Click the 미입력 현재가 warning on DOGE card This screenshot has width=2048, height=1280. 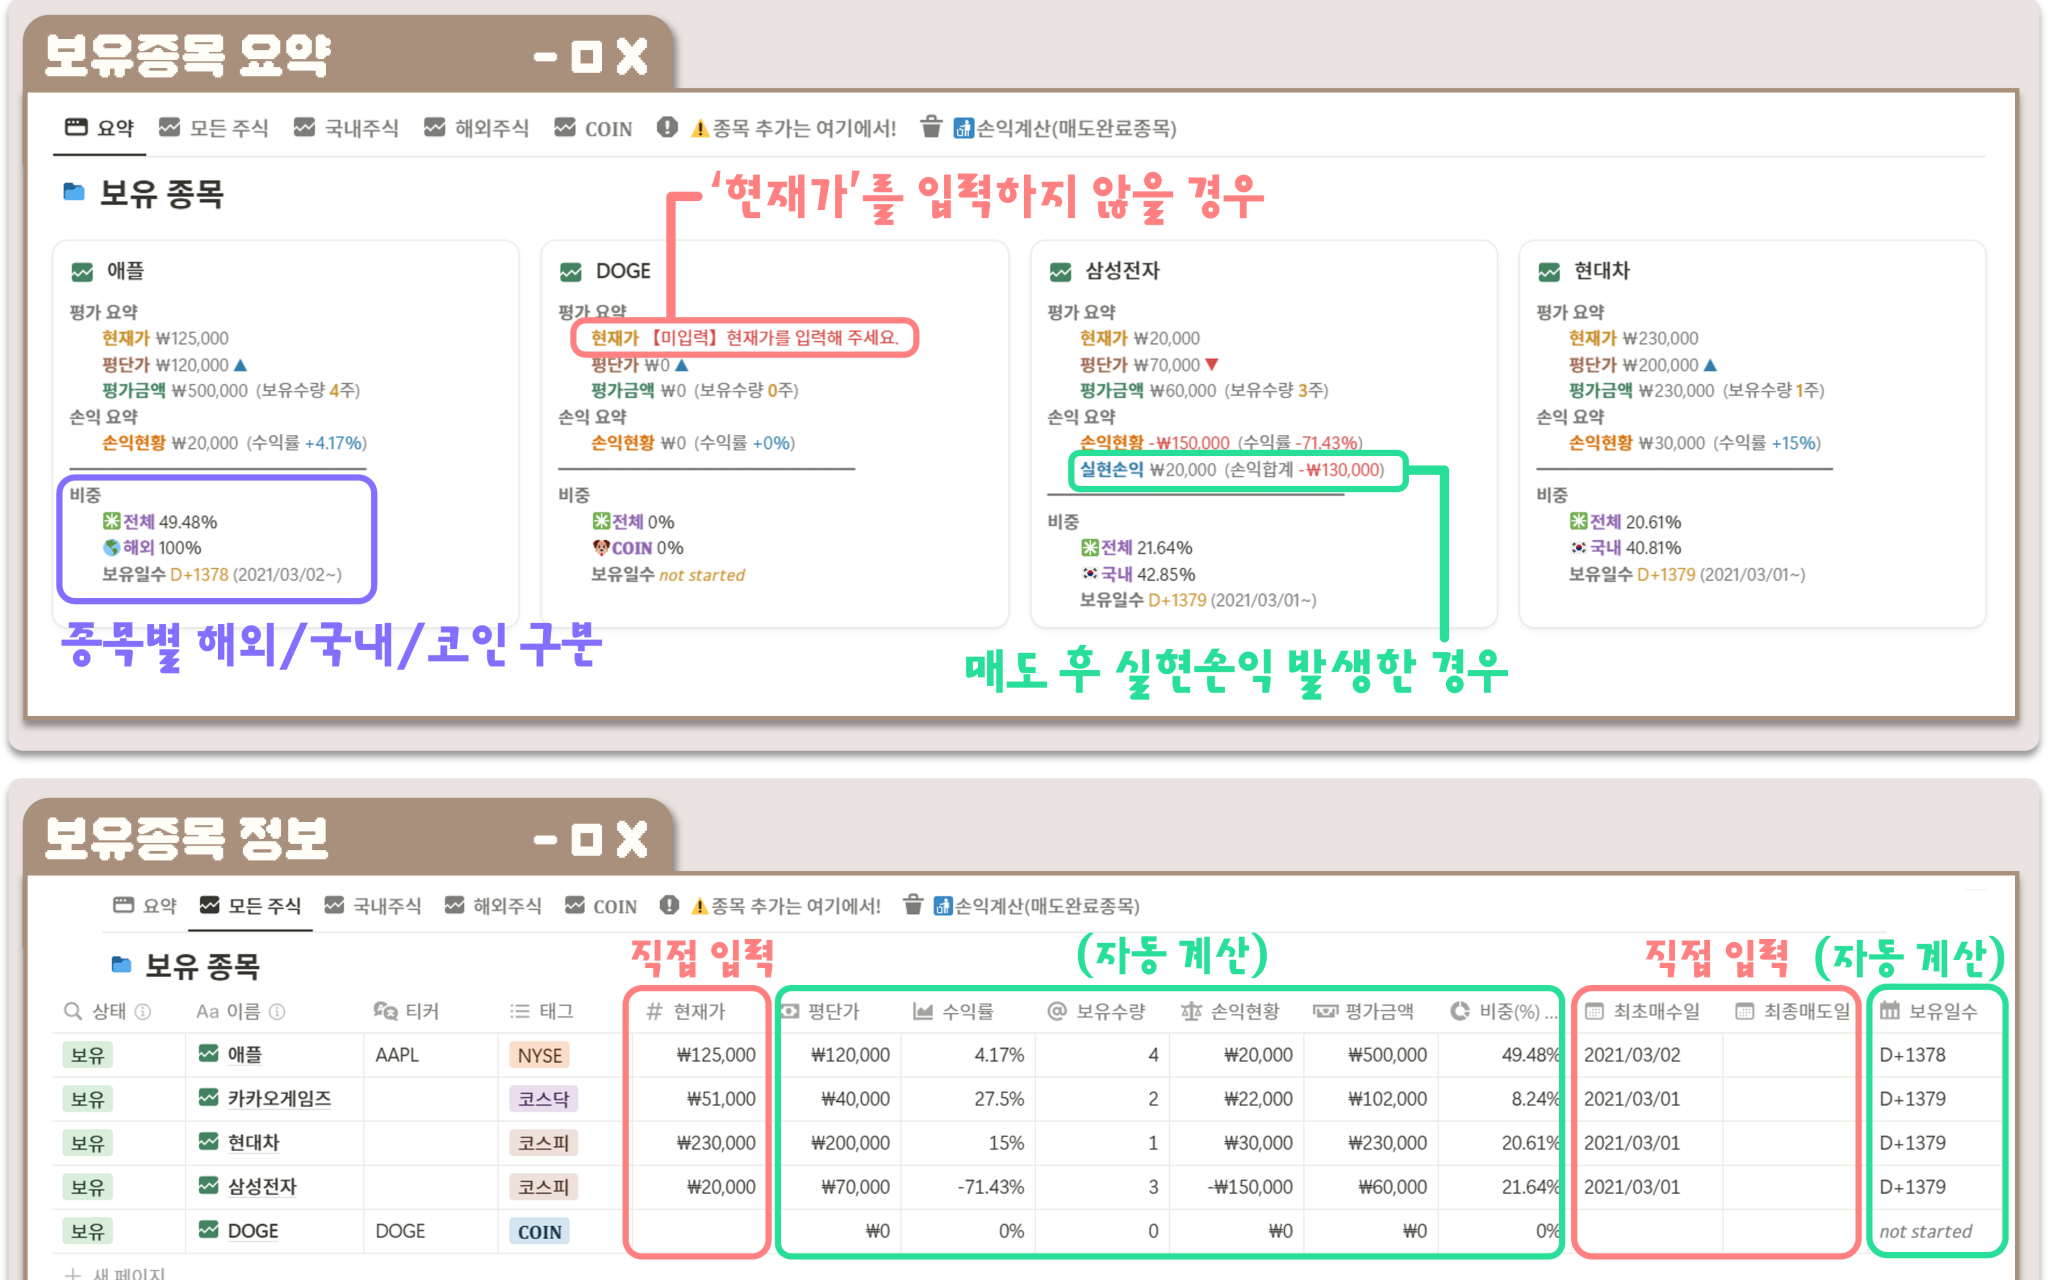point(744,338)
